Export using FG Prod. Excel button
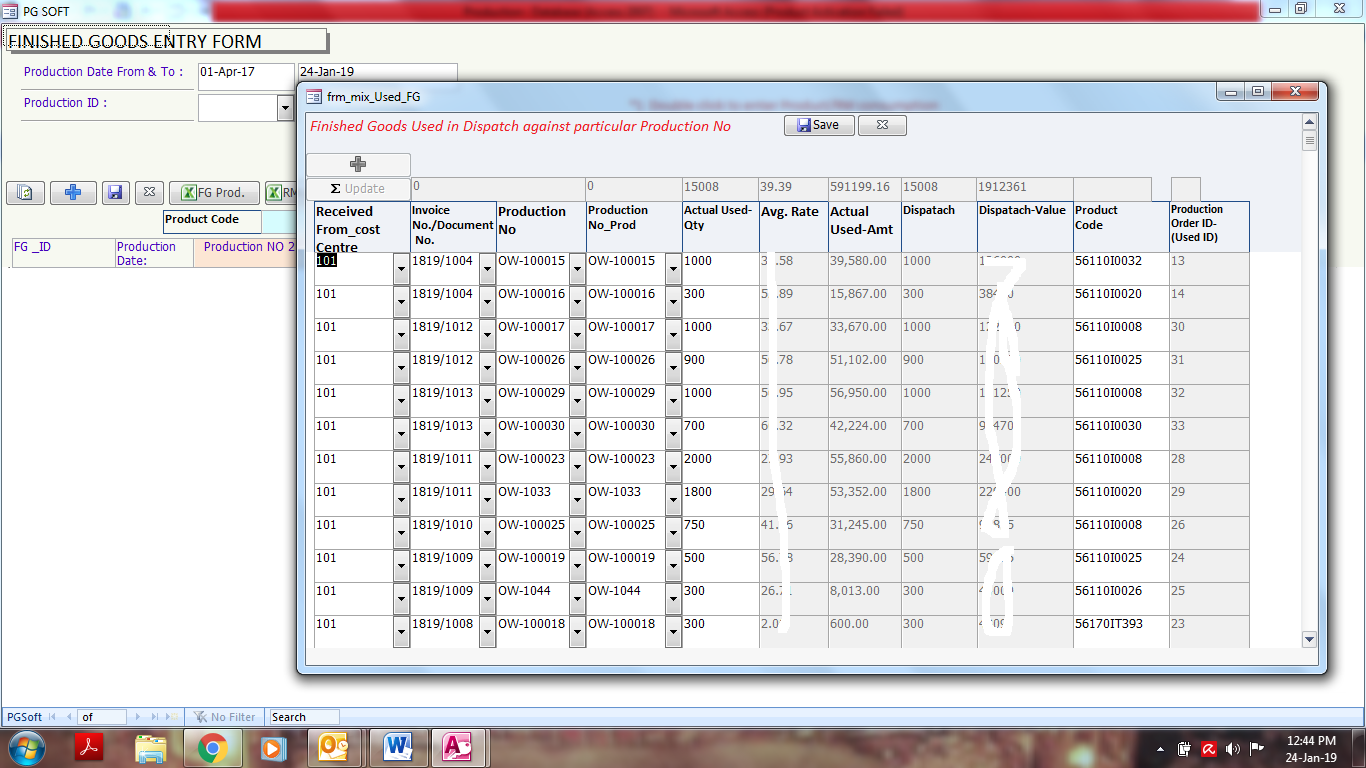Image resolution: width=1366 pixels, height=768 pixels. [214, 193]
